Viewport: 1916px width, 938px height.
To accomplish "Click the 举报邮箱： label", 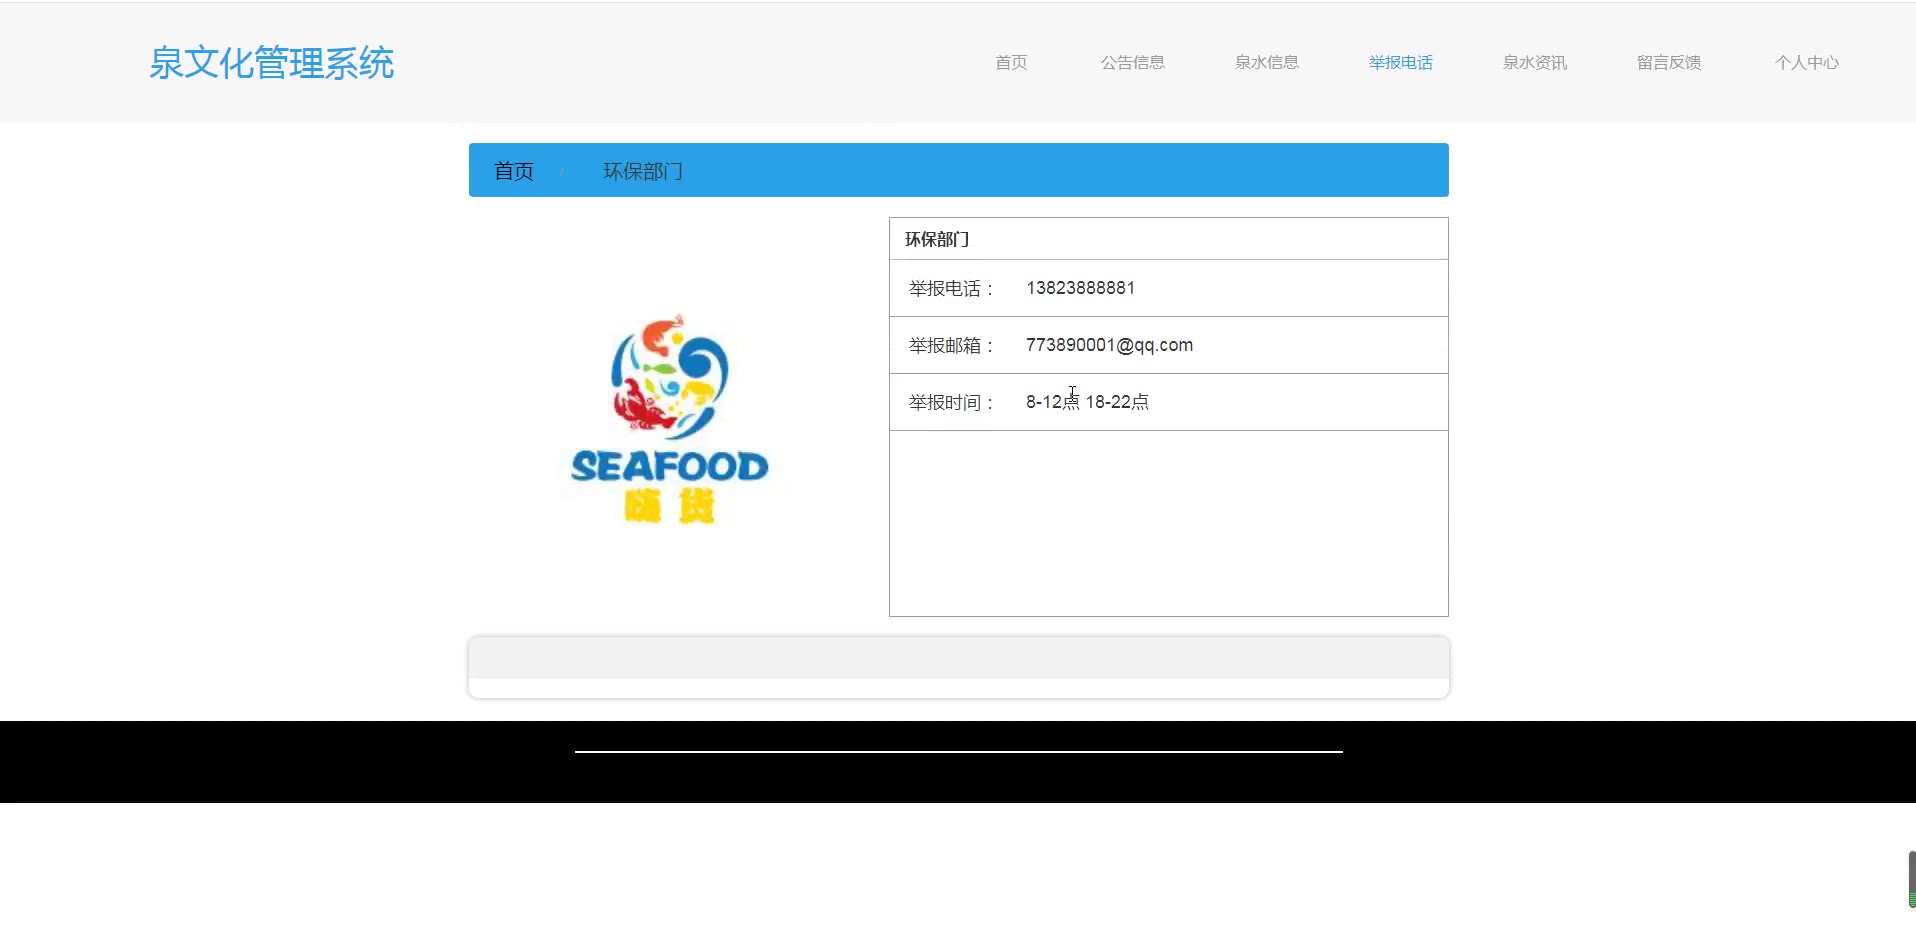I will pyautogui.click(x=952, y=346).
